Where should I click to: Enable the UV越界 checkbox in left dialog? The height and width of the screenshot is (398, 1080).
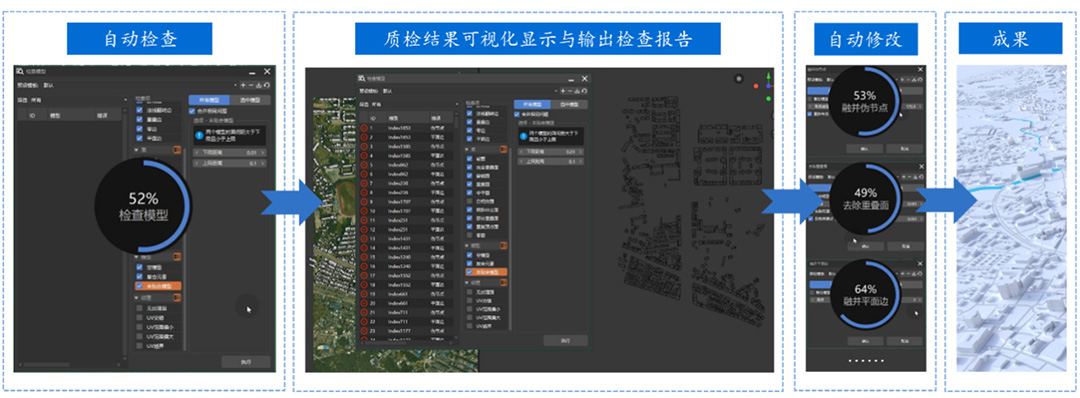point(140,346)
